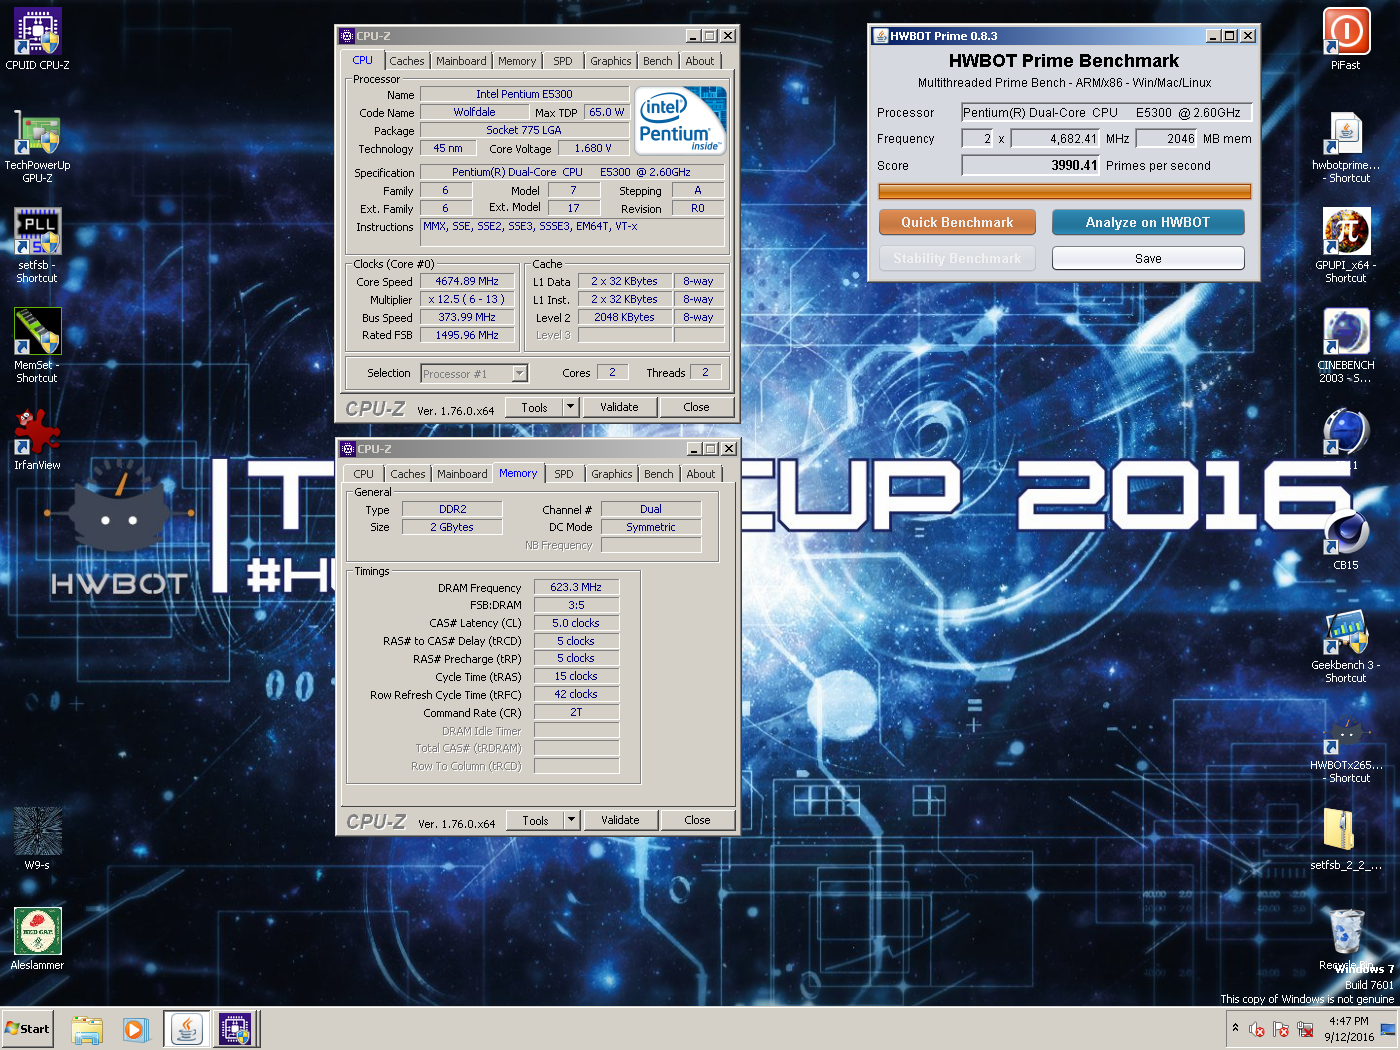The width and height of the screenshot is (1400, 1050).
Task: Click Save button in HWBOT Prime
Action: (1148, 258)
